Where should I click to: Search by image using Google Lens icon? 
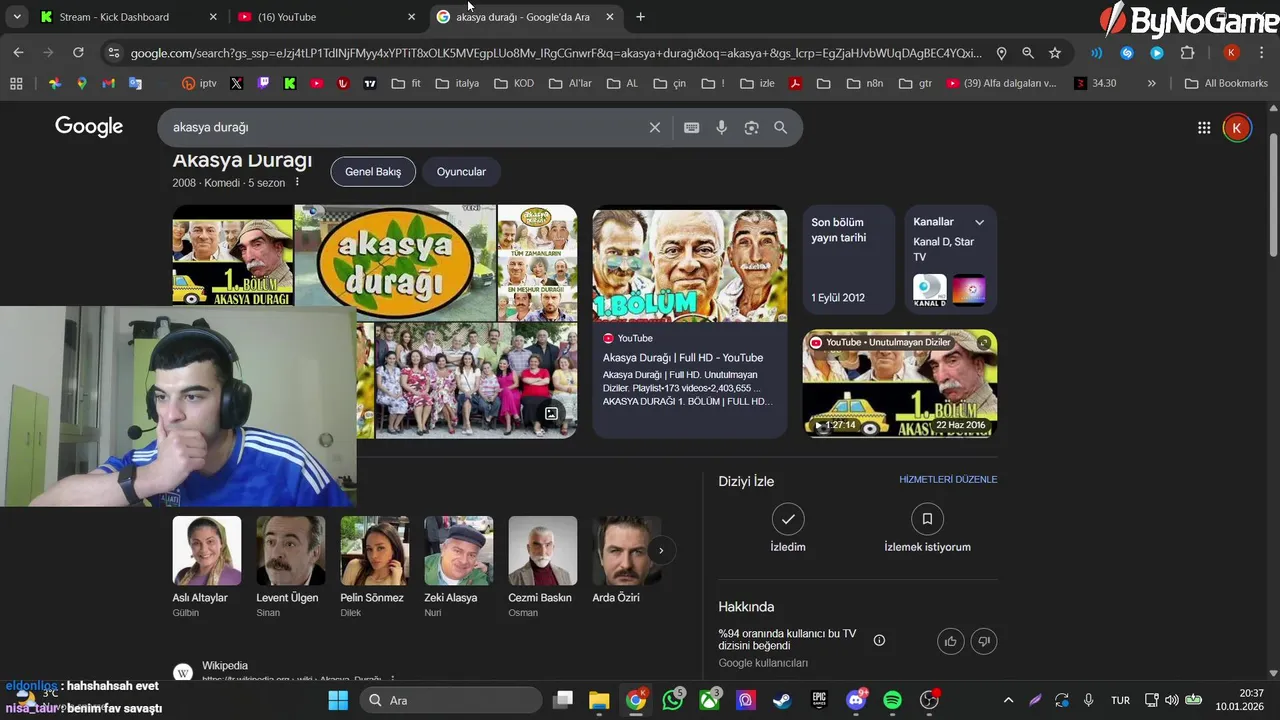coord(751,128)
